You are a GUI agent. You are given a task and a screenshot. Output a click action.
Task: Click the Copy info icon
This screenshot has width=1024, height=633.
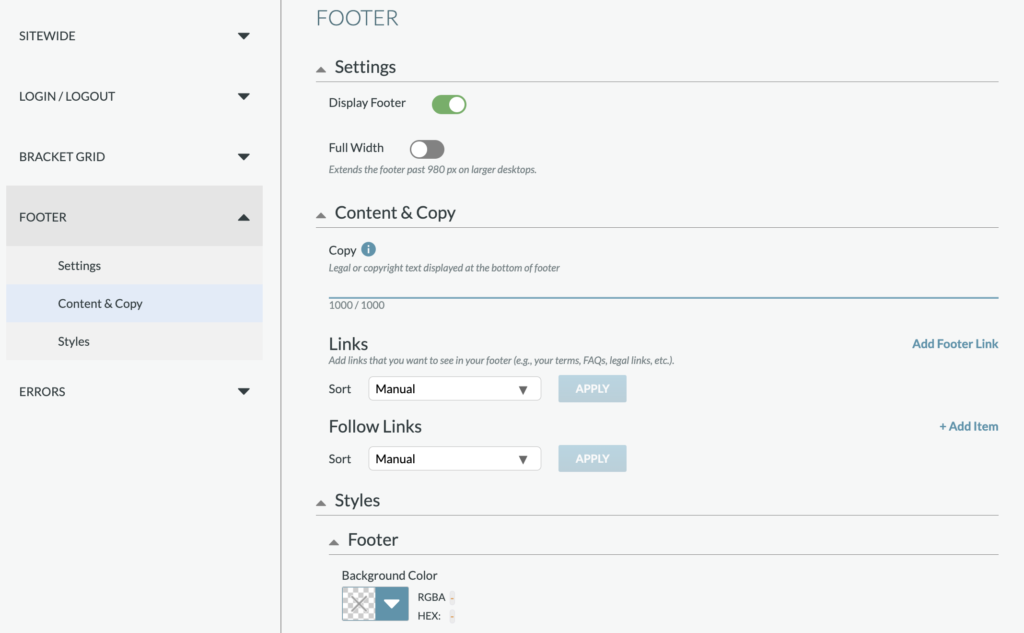coord(368,250)
